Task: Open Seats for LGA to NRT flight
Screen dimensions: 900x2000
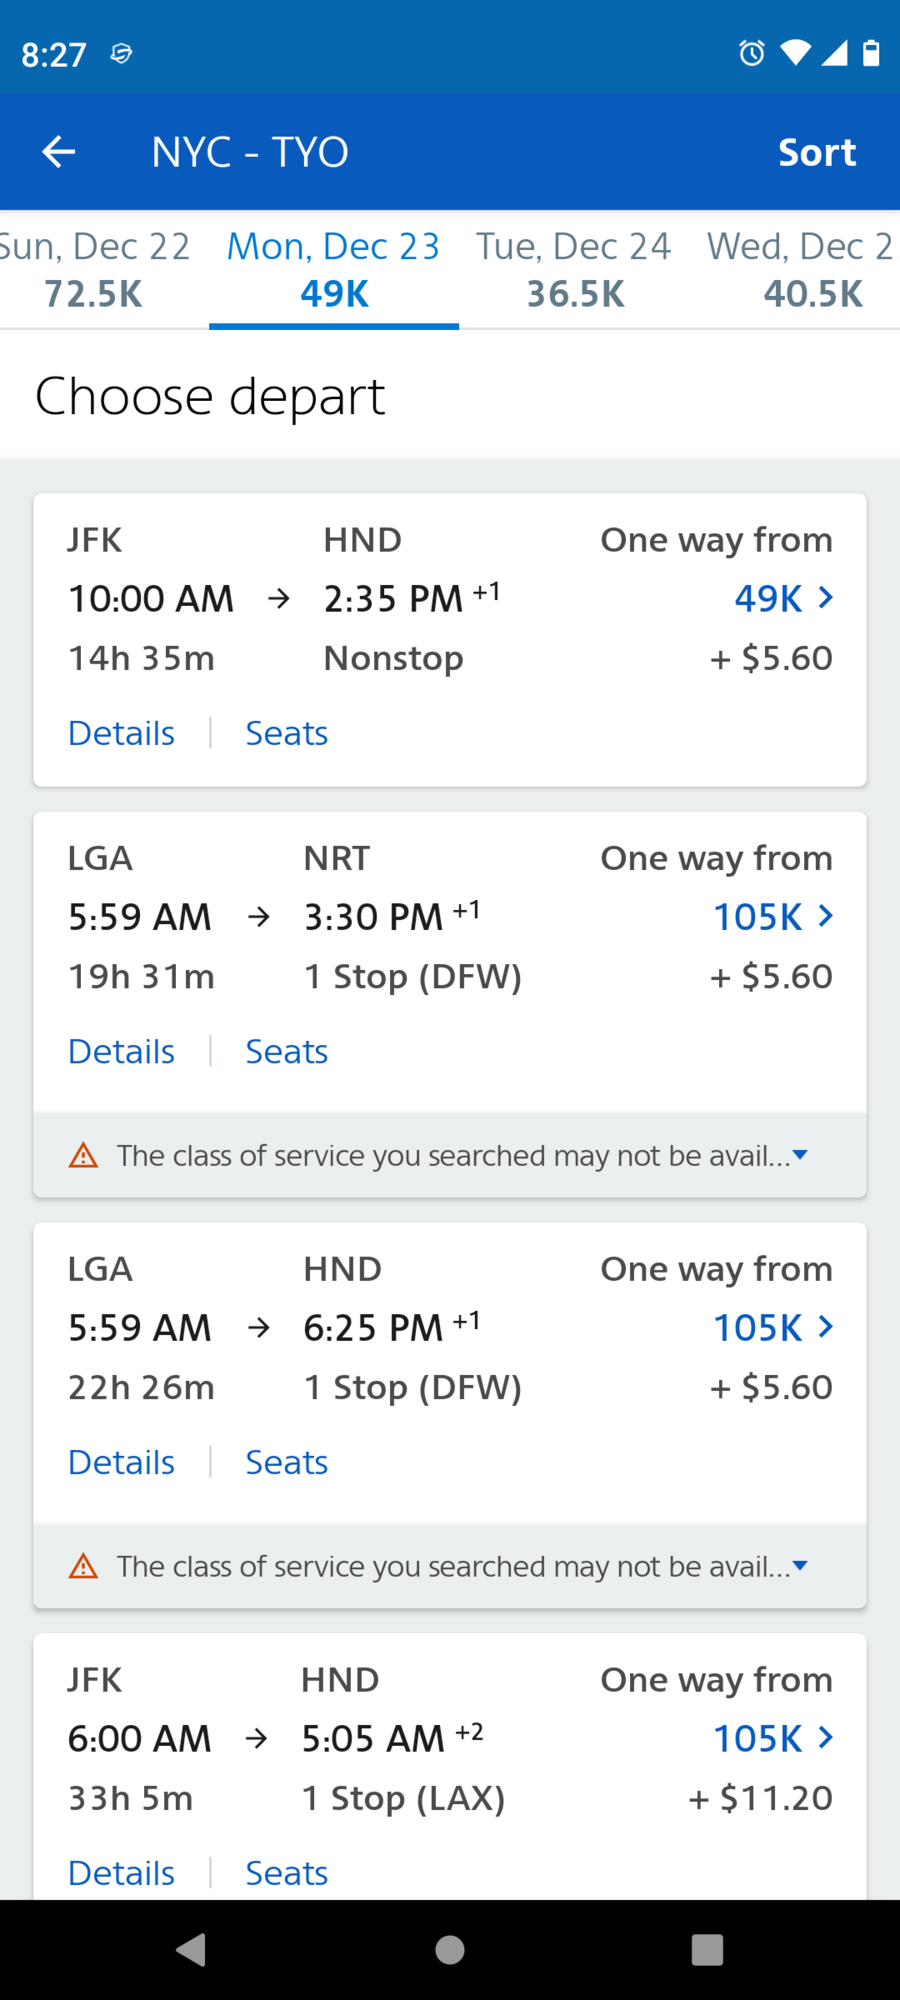Action: [x=286, y=1051]
